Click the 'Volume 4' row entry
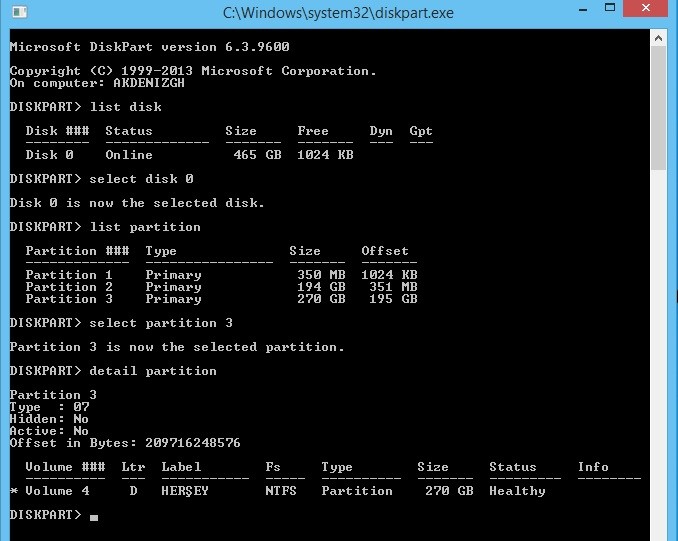 pyautogui.click(x=57, y=491)
